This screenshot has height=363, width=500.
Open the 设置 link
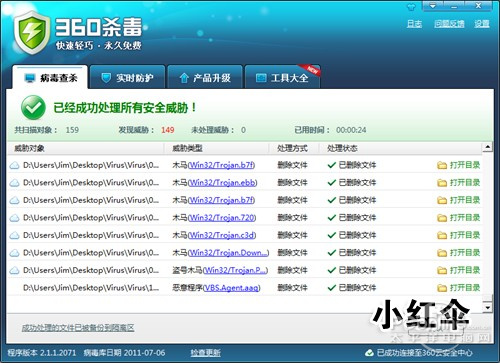click(x=482, y=24)
